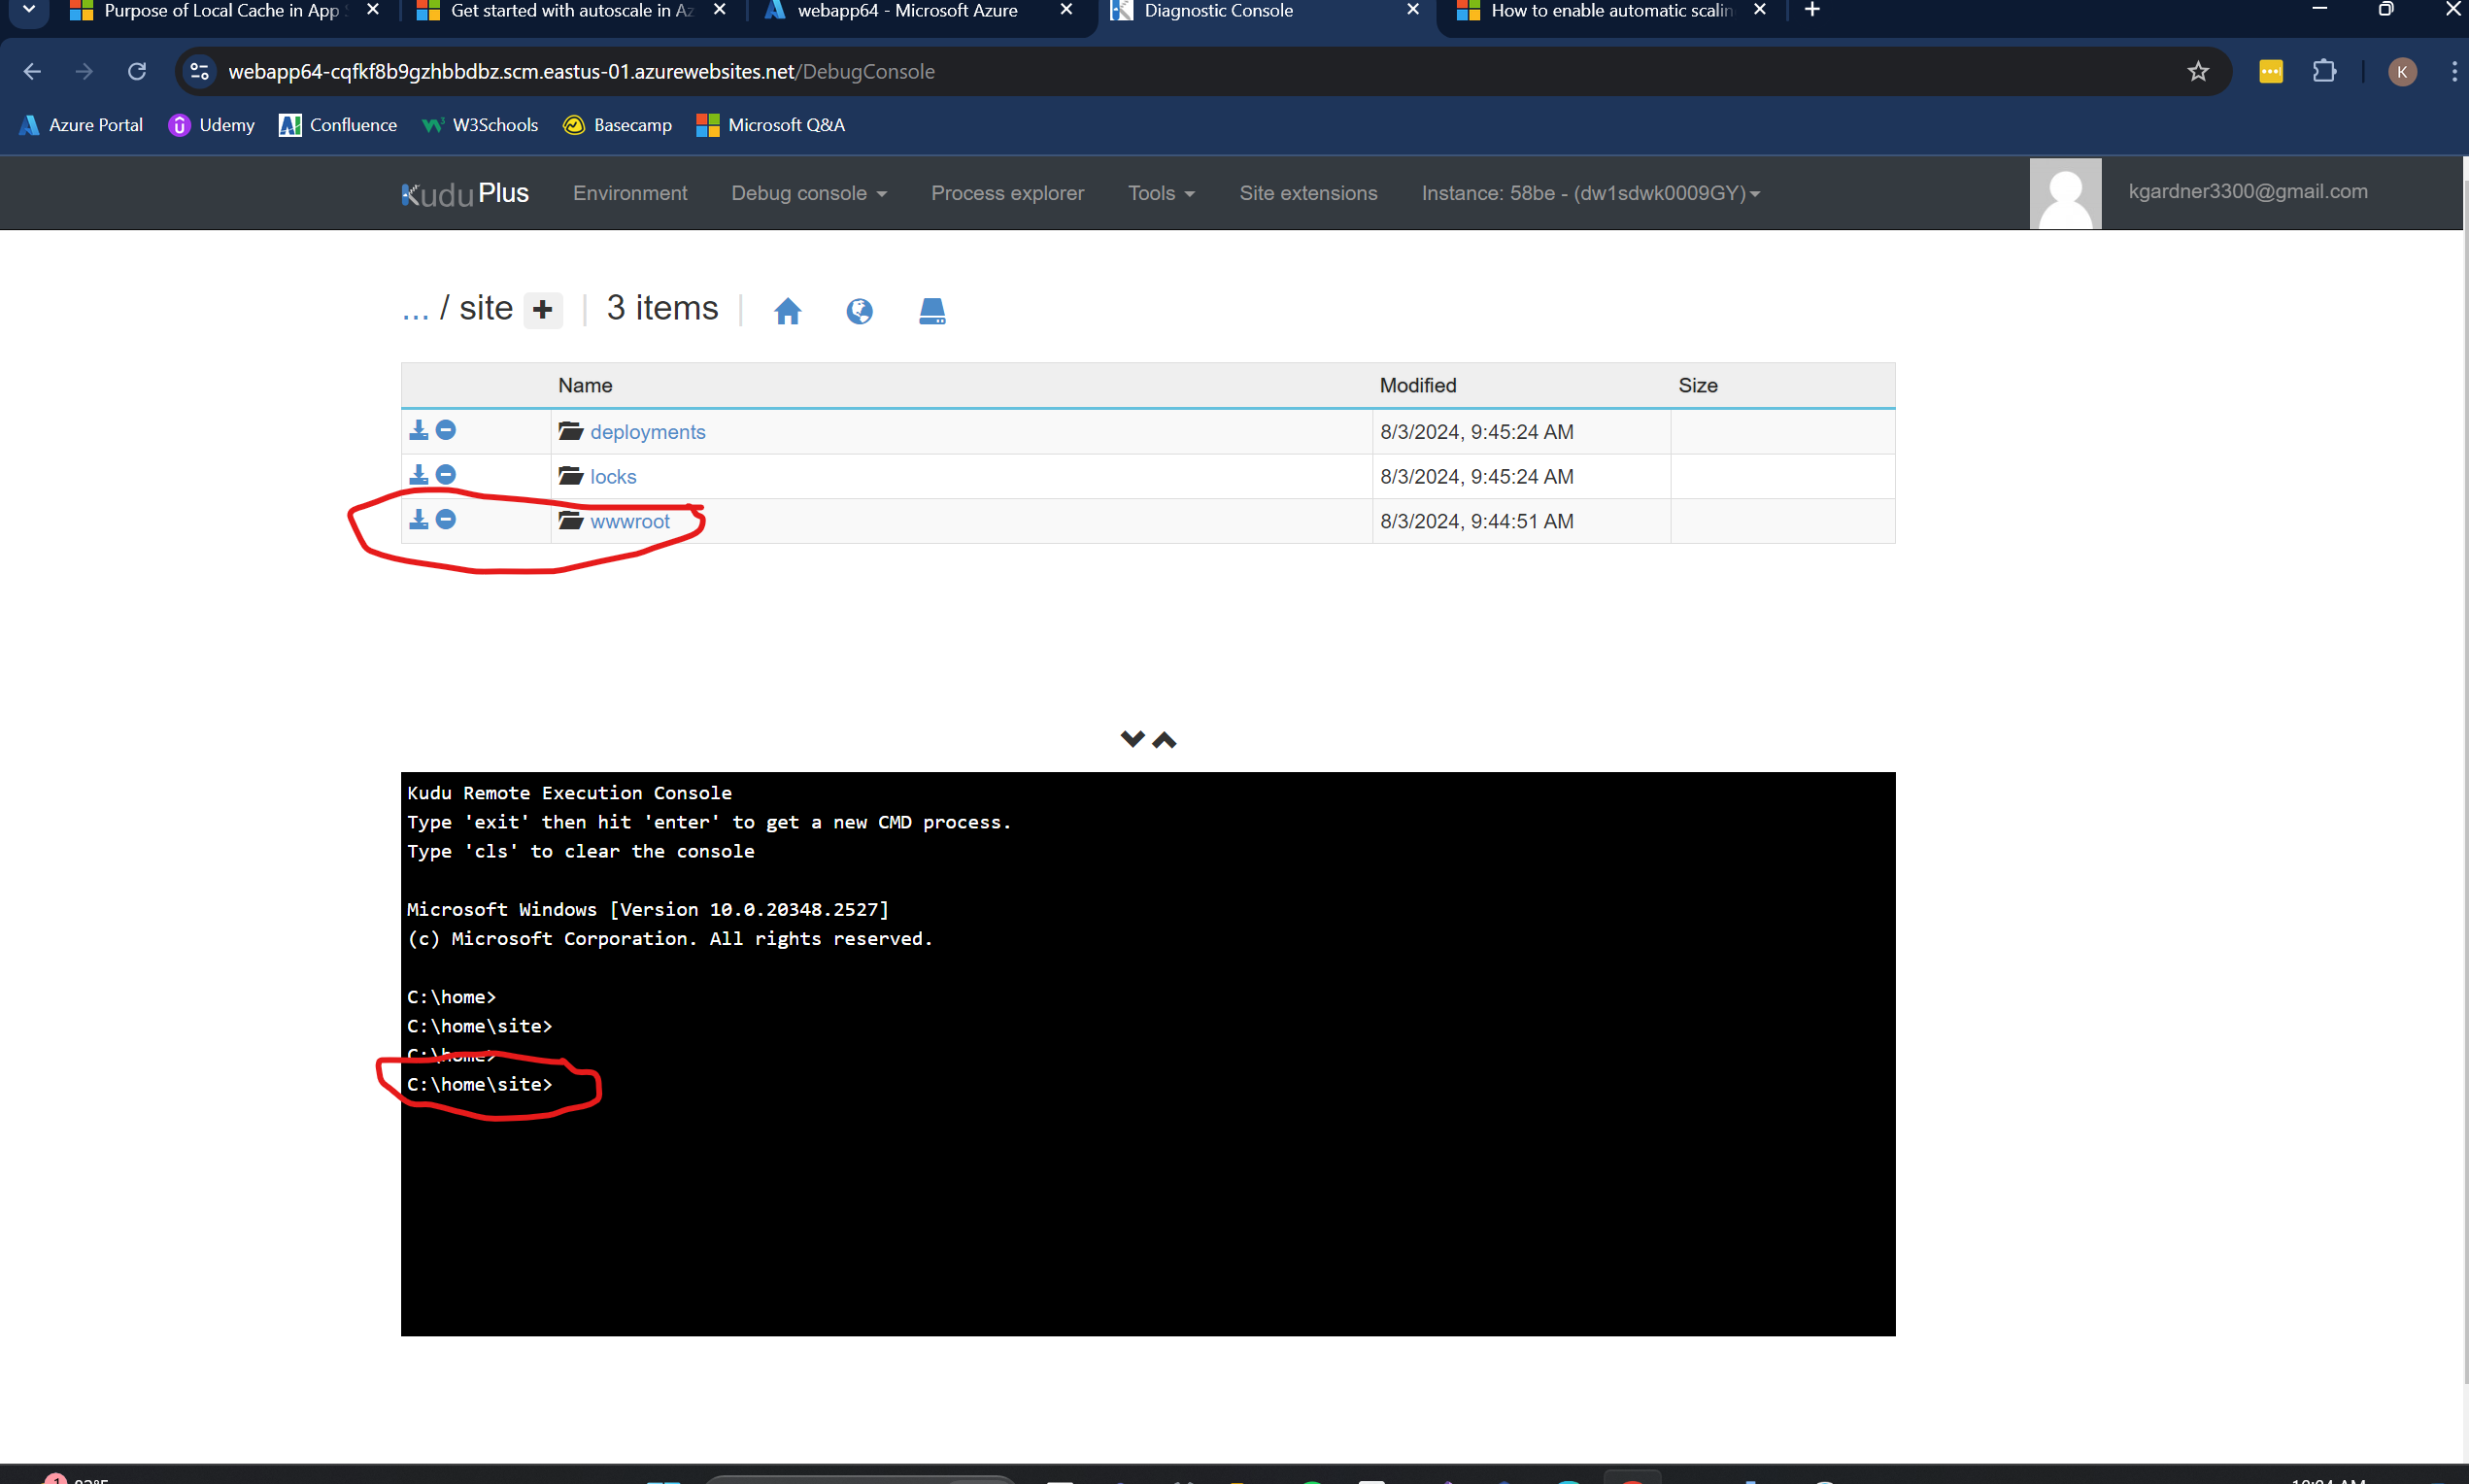Open the Udemy bookmark
This screenshot has height=1484, width=2469.
coord(212,125)
